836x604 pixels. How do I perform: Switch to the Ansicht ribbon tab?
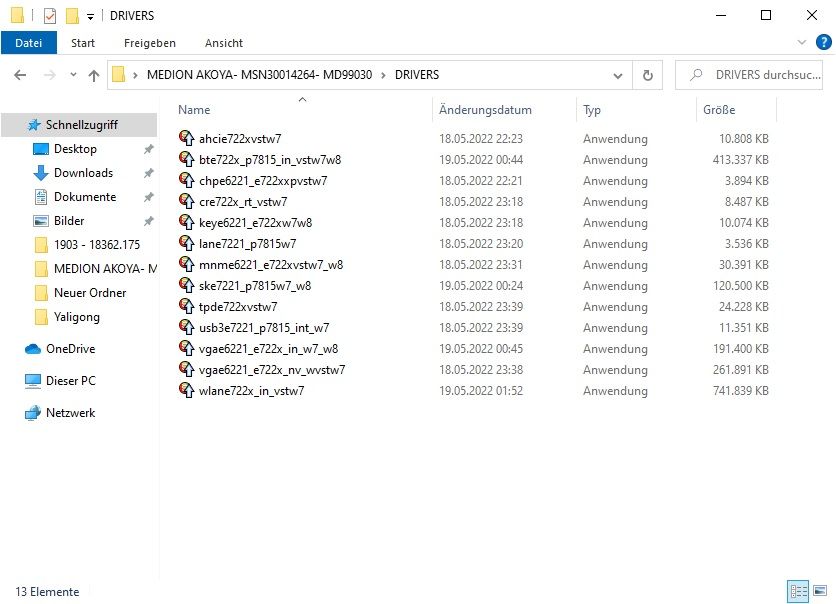click(x=224, y=43)
